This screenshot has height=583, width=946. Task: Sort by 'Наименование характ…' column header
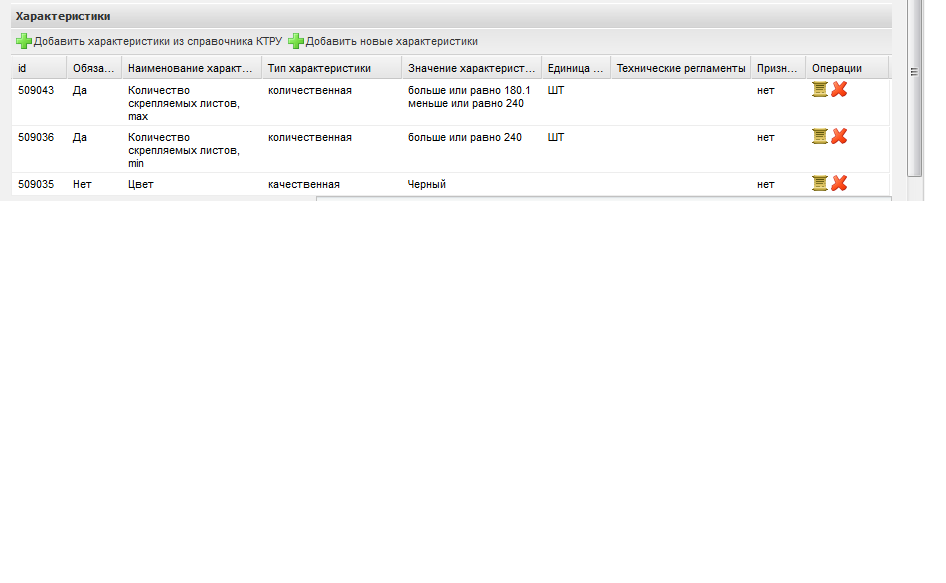pyautogui.click(x=191, y=68)
